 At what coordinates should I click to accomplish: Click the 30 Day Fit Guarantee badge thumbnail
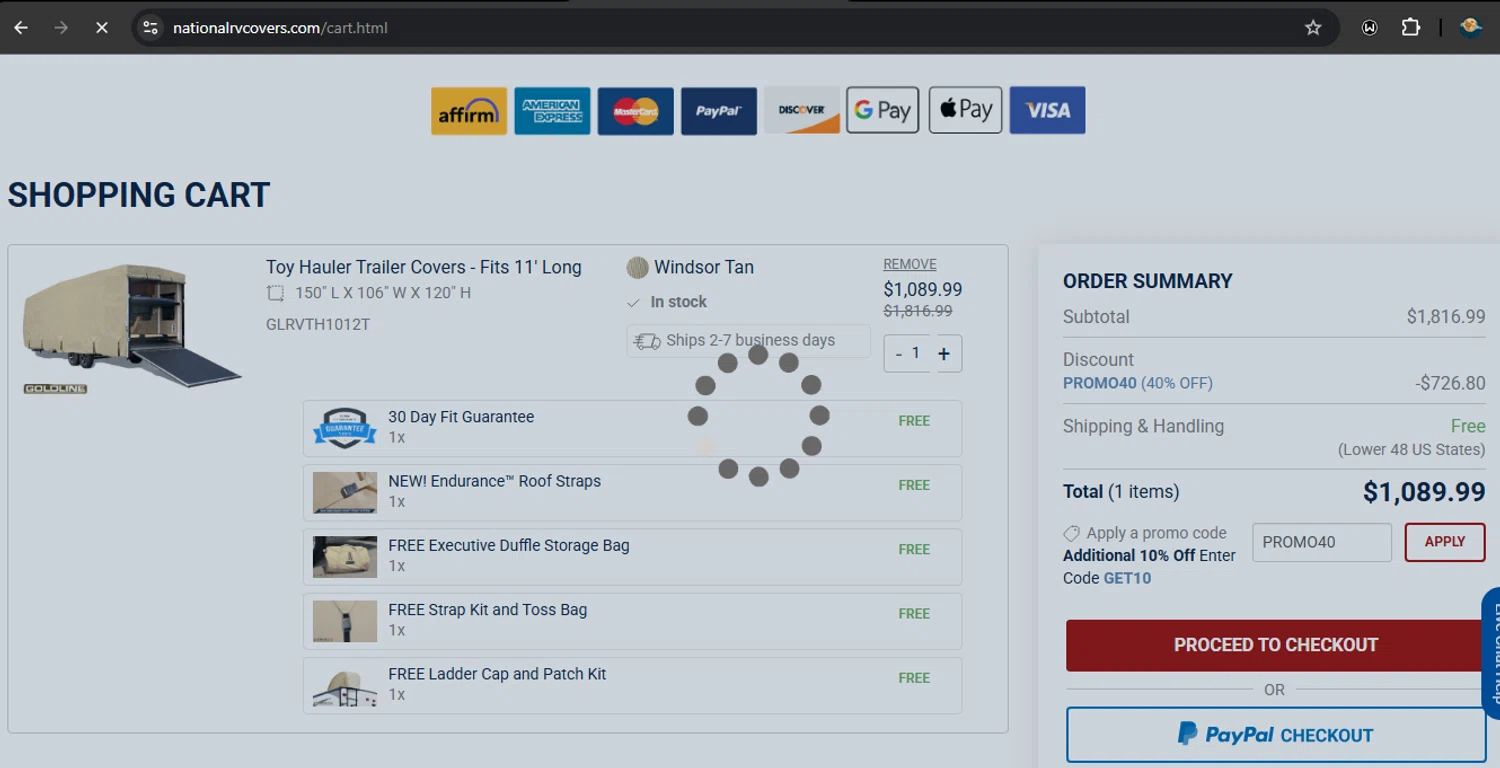point(345,428)
